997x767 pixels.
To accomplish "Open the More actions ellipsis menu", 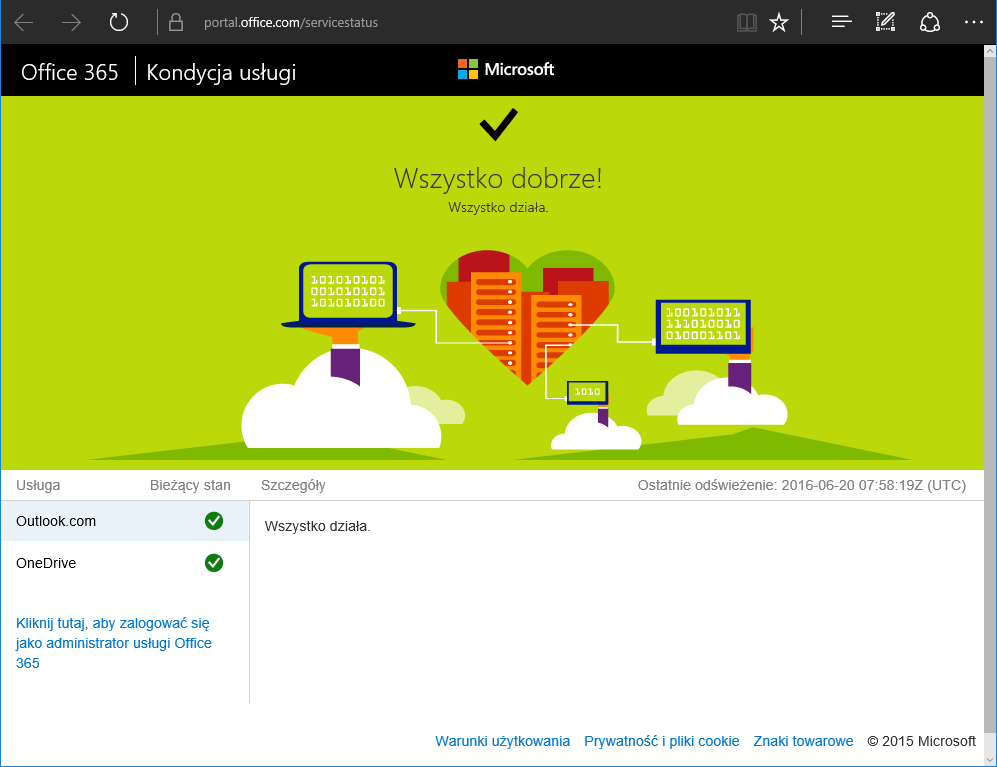I will click(973, 22).
